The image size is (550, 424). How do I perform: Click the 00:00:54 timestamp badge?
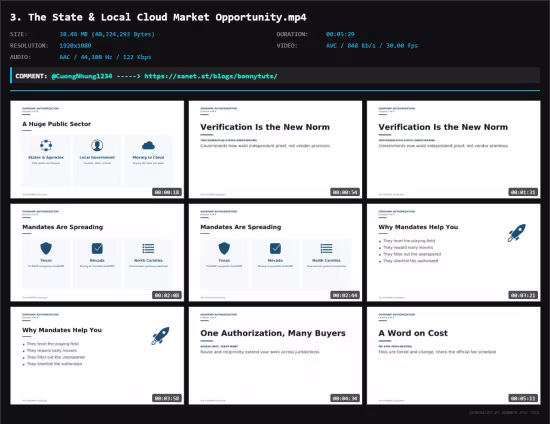tap(345, 192)
